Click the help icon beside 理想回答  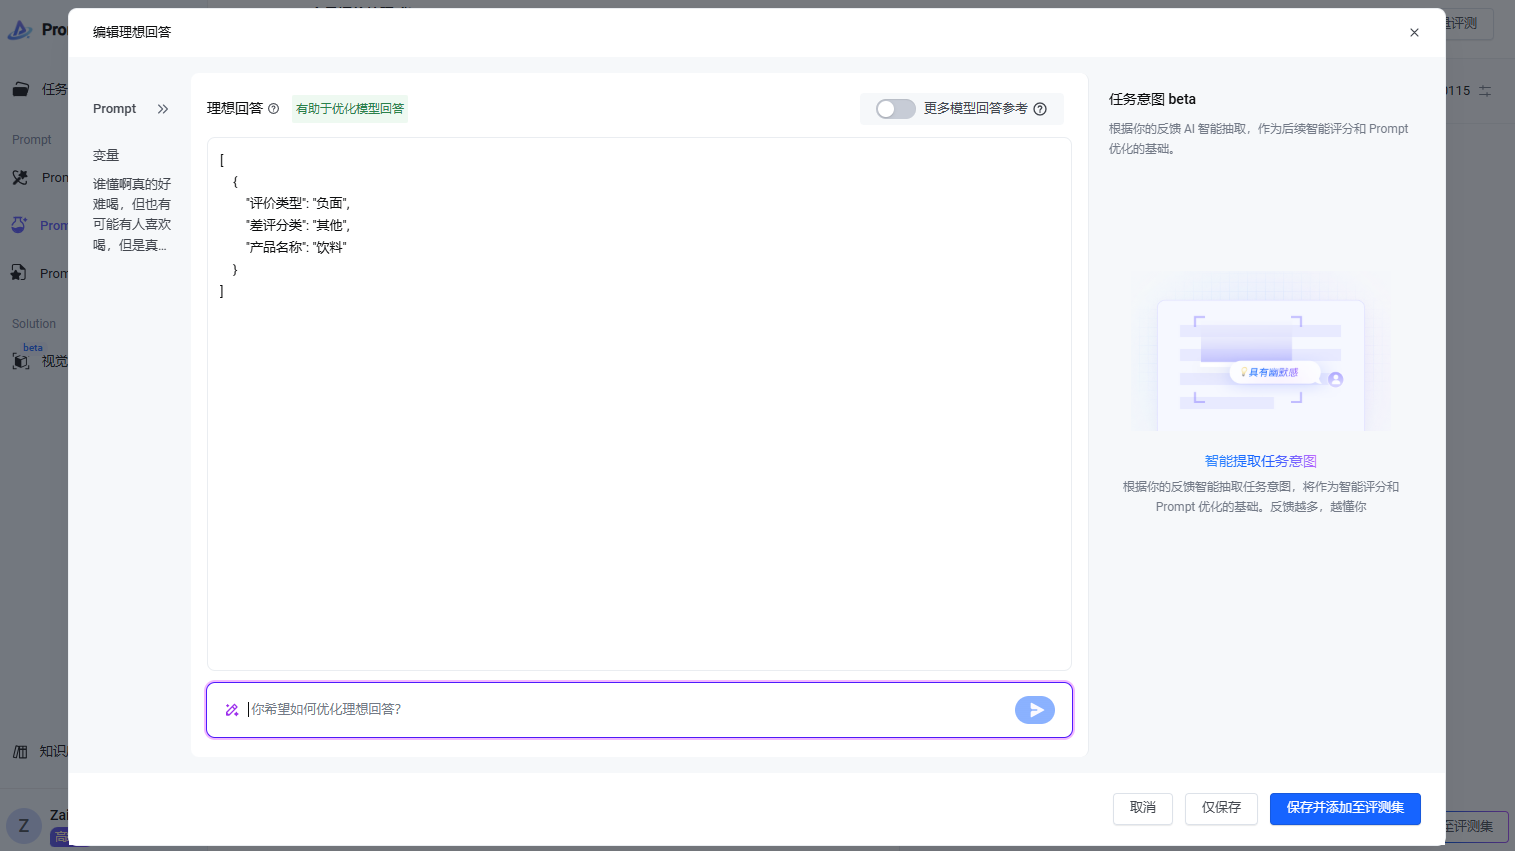click(273, 109)
